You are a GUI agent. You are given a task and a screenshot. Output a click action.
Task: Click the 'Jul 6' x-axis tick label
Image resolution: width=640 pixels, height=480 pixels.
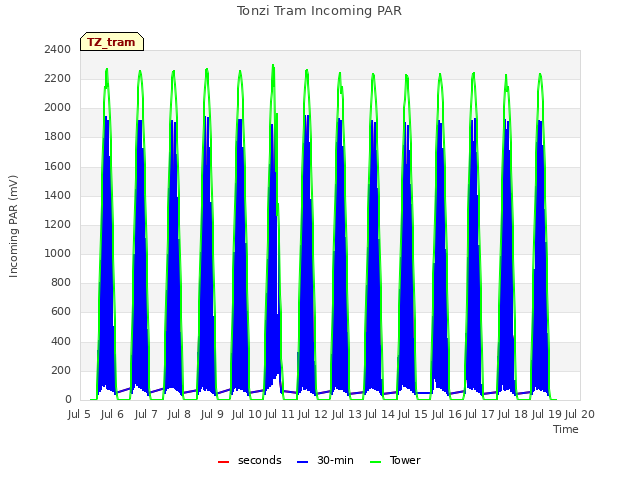point(112,414)
